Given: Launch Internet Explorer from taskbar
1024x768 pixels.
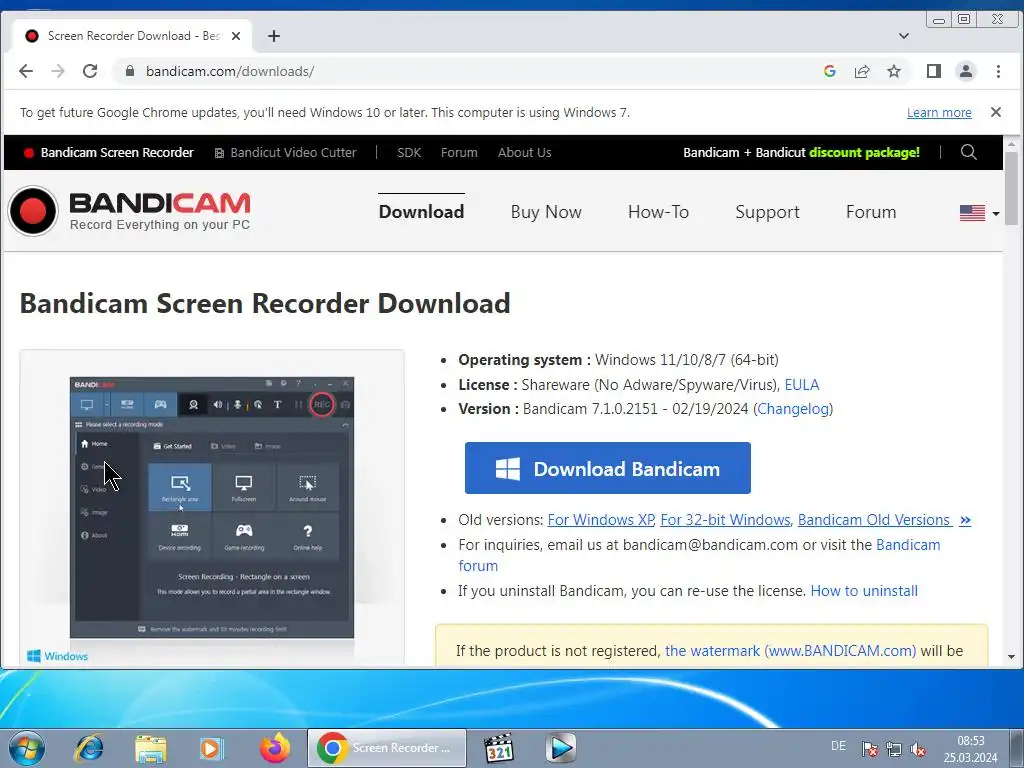Looking at the screenshot, I should point(89,748).
